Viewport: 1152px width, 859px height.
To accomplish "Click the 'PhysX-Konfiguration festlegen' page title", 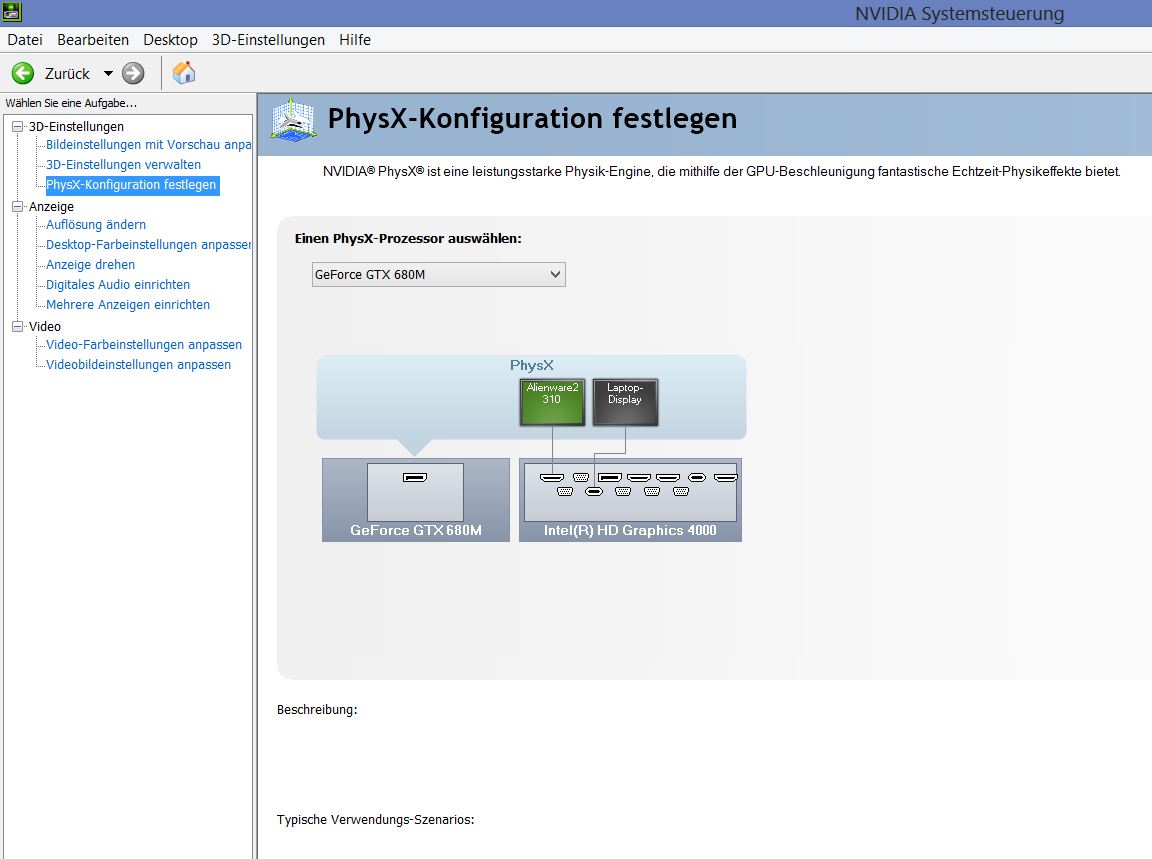I will click(532, 118).
